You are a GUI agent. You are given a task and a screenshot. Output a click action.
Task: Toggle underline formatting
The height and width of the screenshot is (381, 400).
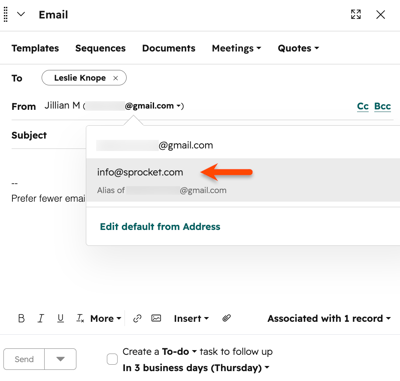pos(60,318)
